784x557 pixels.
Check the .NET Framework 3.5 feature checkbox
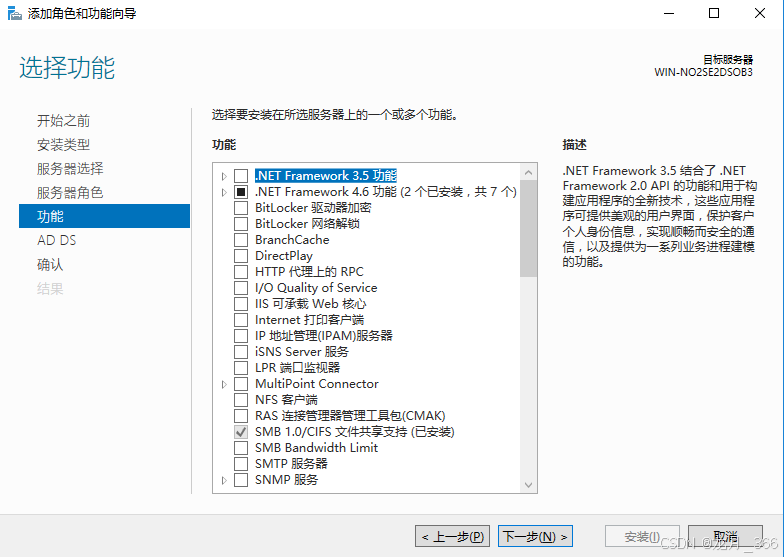point(241,176)
